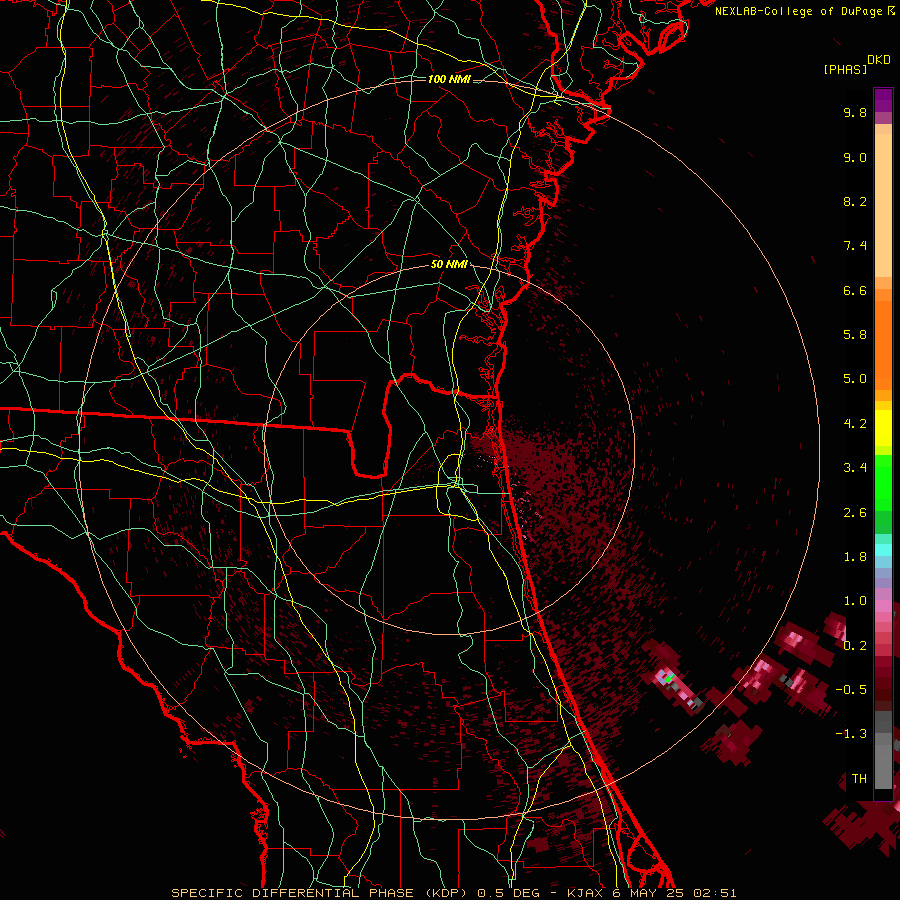
Task: Click the 3.4 scale value
Action: (855, 468)
